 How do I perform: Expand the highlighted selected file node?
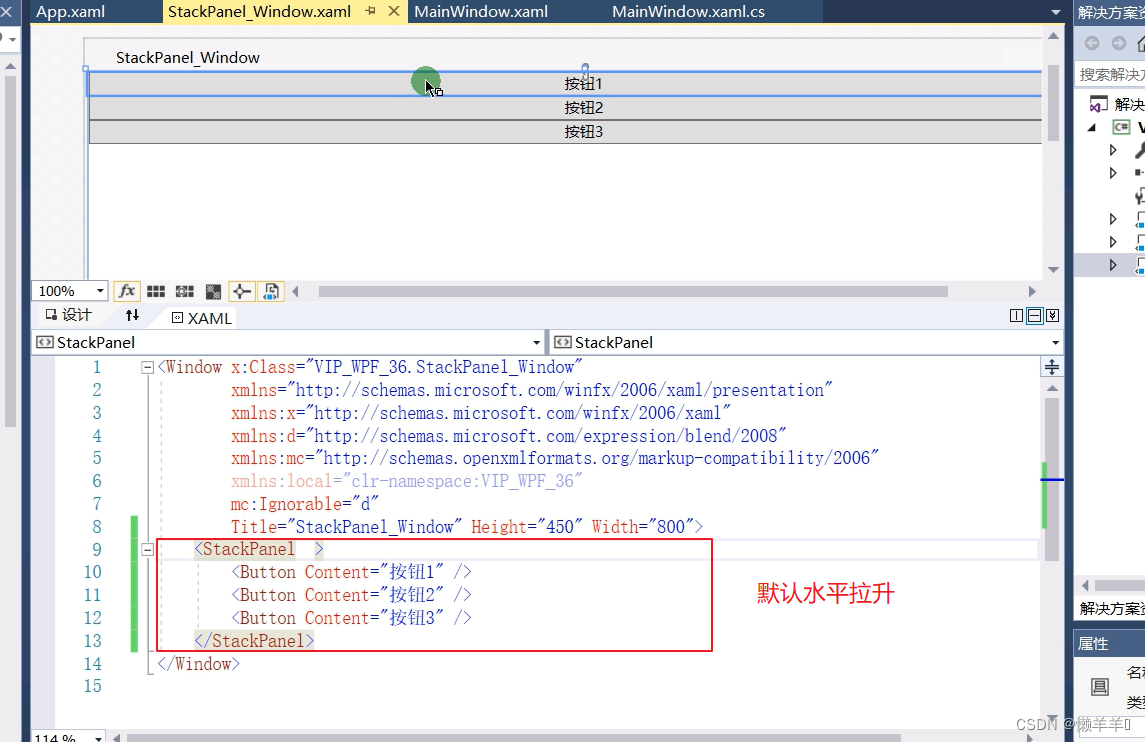(1113, 264)
